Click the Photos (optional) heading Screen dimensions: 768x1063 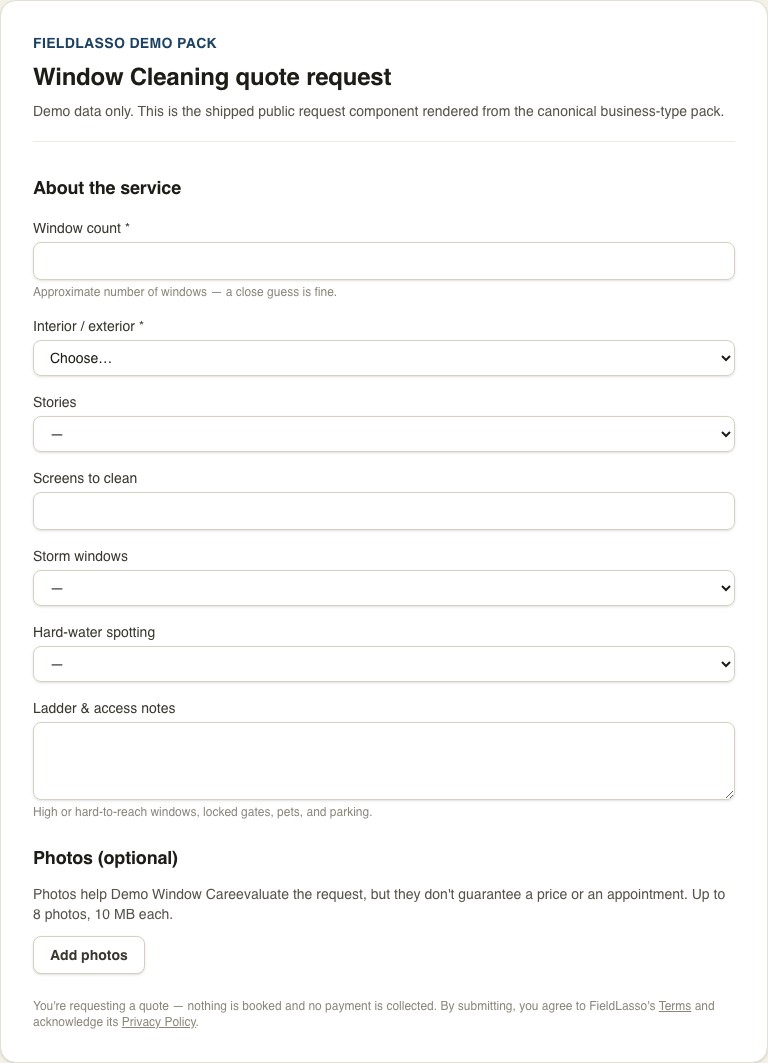coord(105,858)
